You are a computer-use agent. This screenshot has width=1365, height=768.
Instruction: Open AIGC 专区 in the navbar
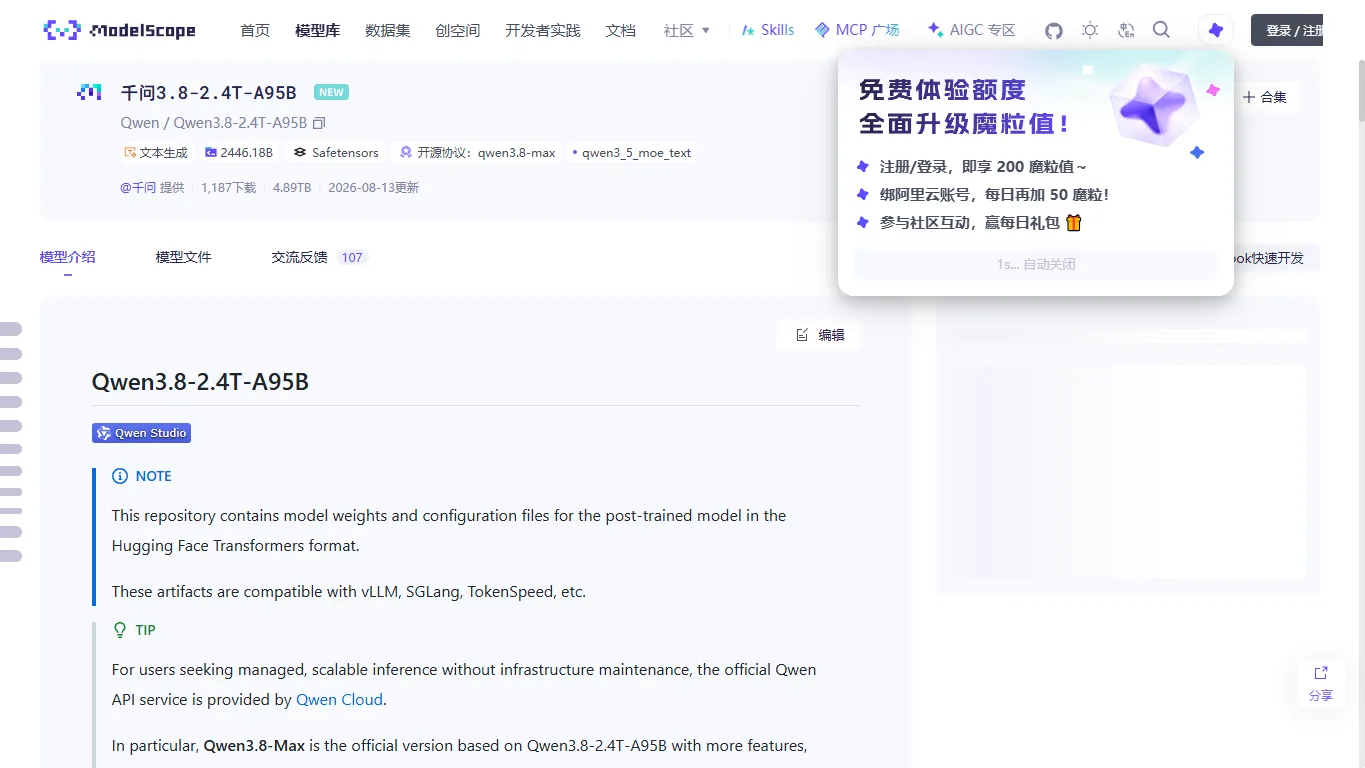pos(971,31)
